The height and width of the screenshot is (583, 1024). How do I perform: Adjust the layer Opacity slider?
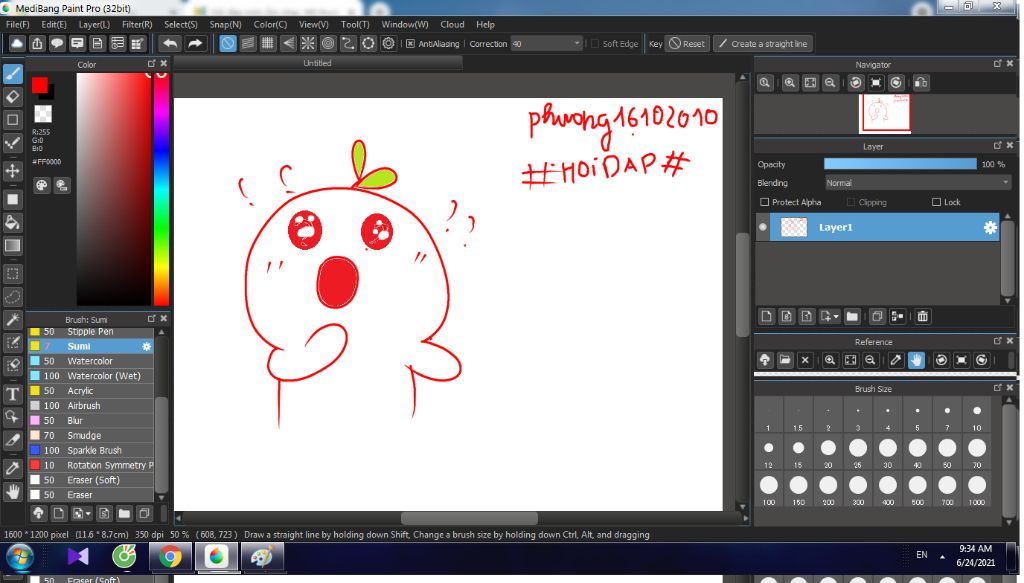click(900, 165)
